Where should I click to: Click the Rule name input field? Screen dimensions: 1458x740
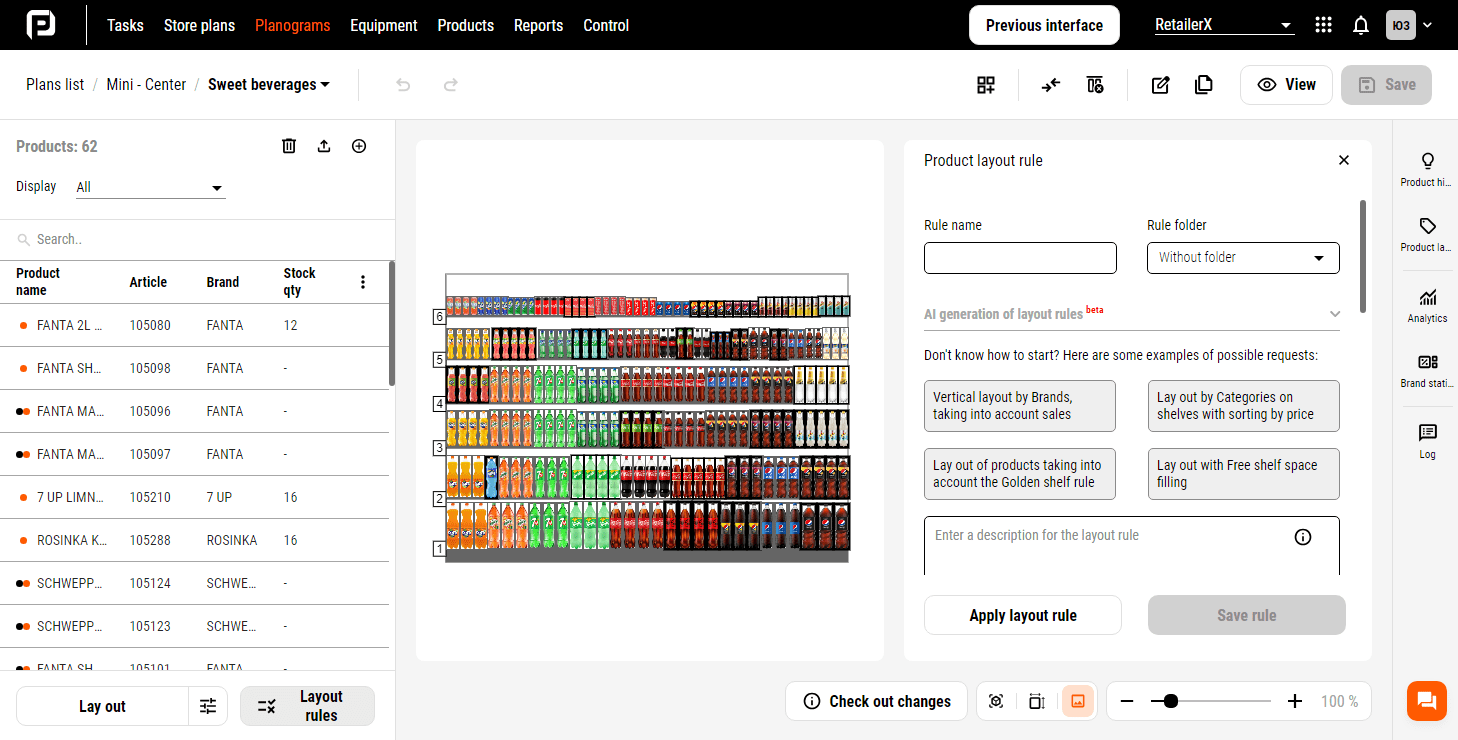(1020, 257)
